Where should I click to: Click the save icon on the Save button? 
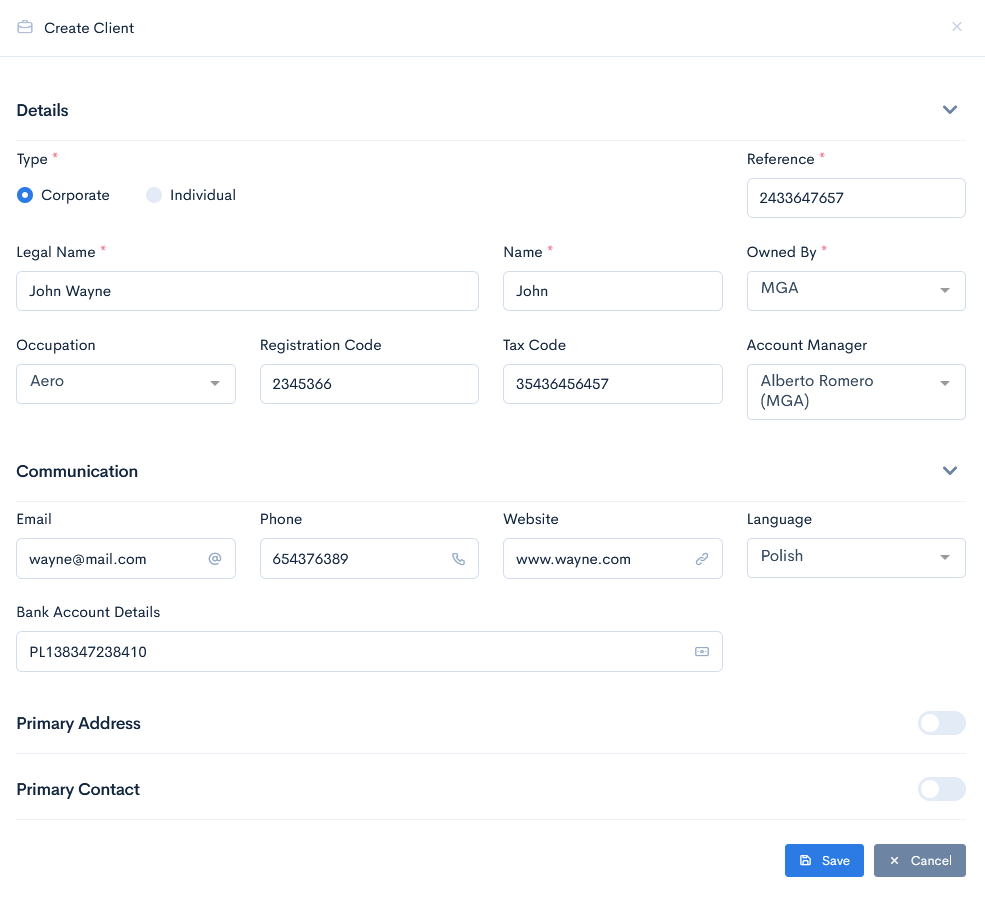[806, 860]
